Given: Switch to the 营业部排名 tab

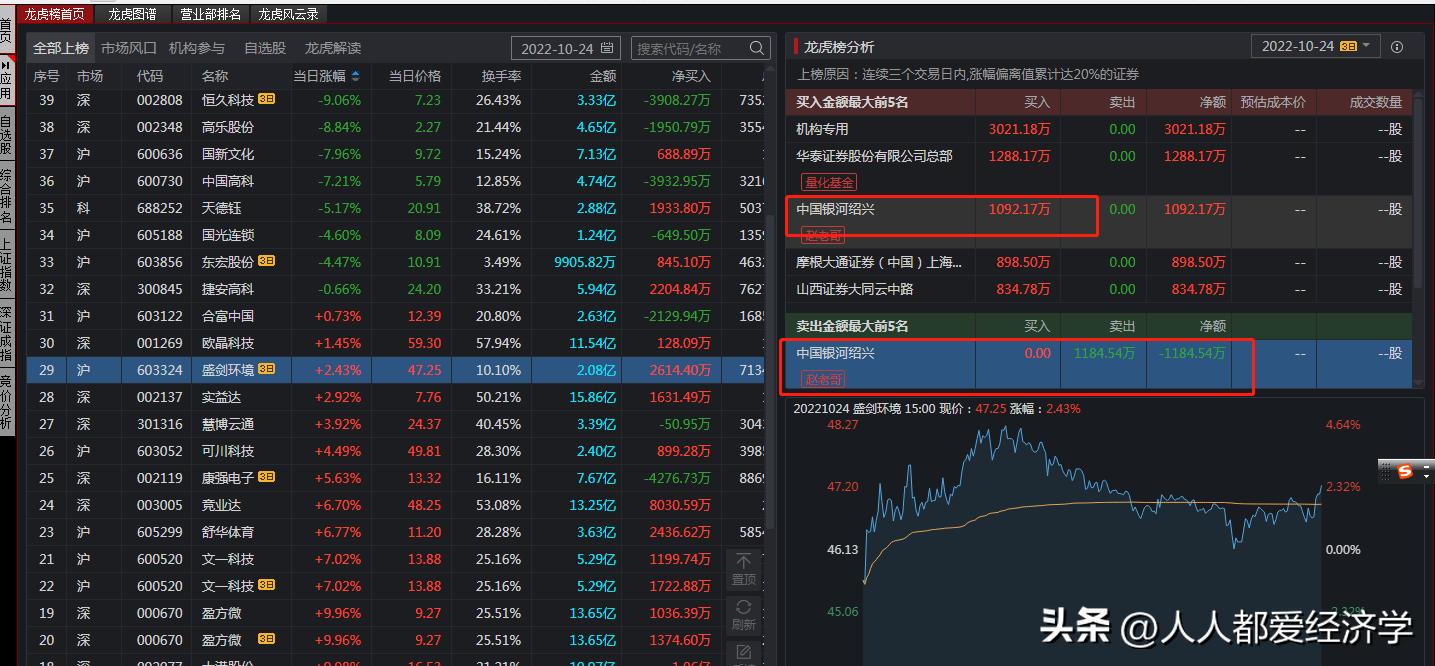Looking at the screenshot, I should [210, 13].
